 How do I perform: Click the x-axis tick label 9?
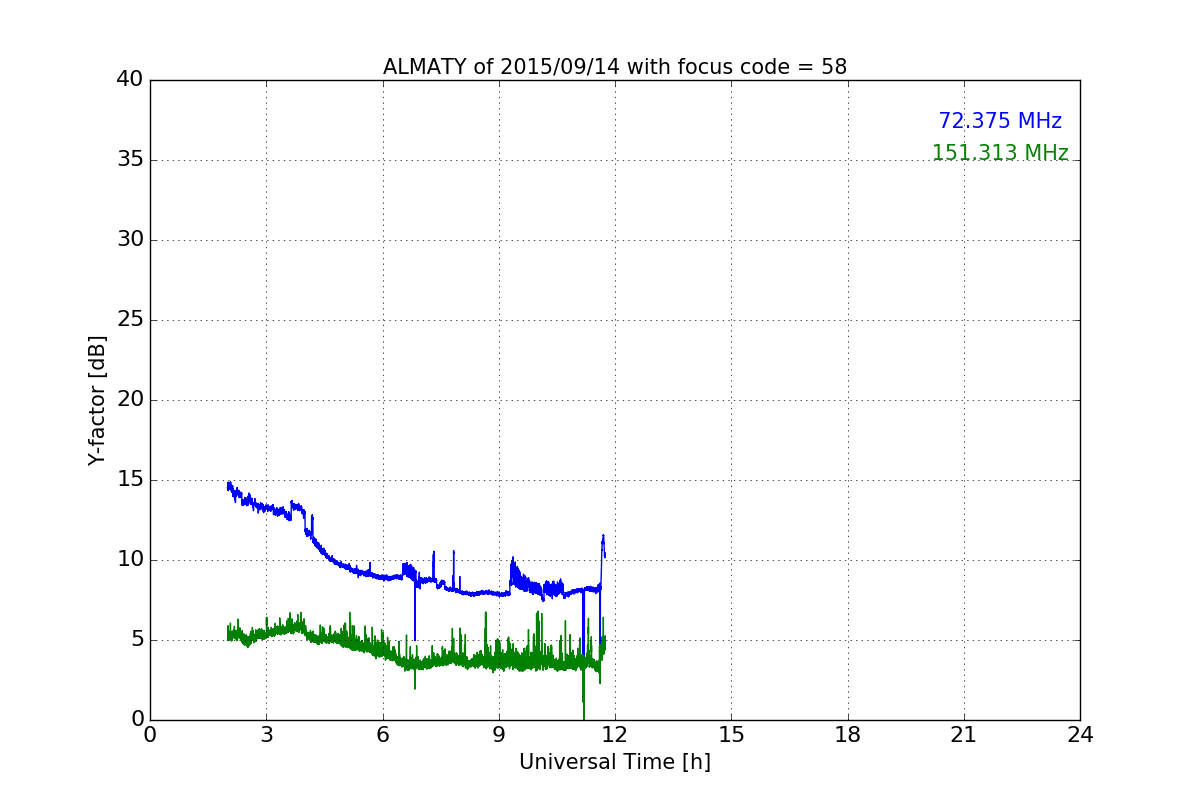click(x=499, y=734)
